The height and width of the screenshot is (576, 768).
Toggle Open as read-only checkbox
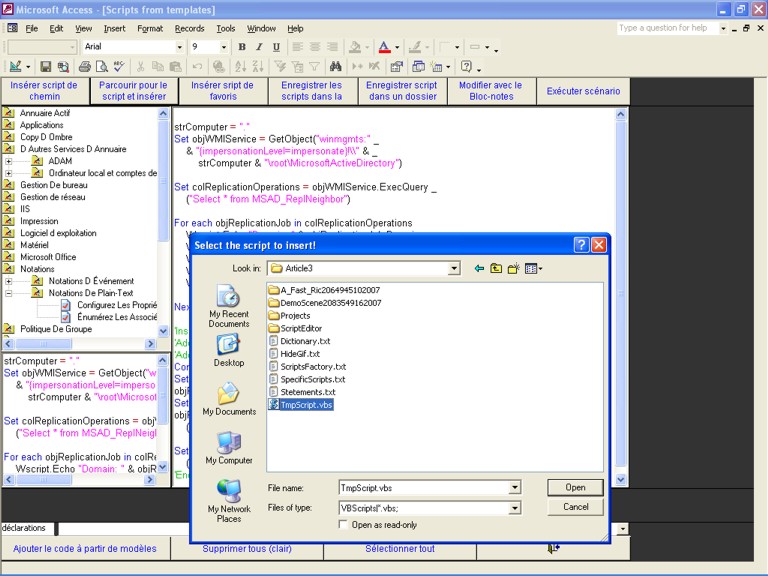(x=343, y=525)
